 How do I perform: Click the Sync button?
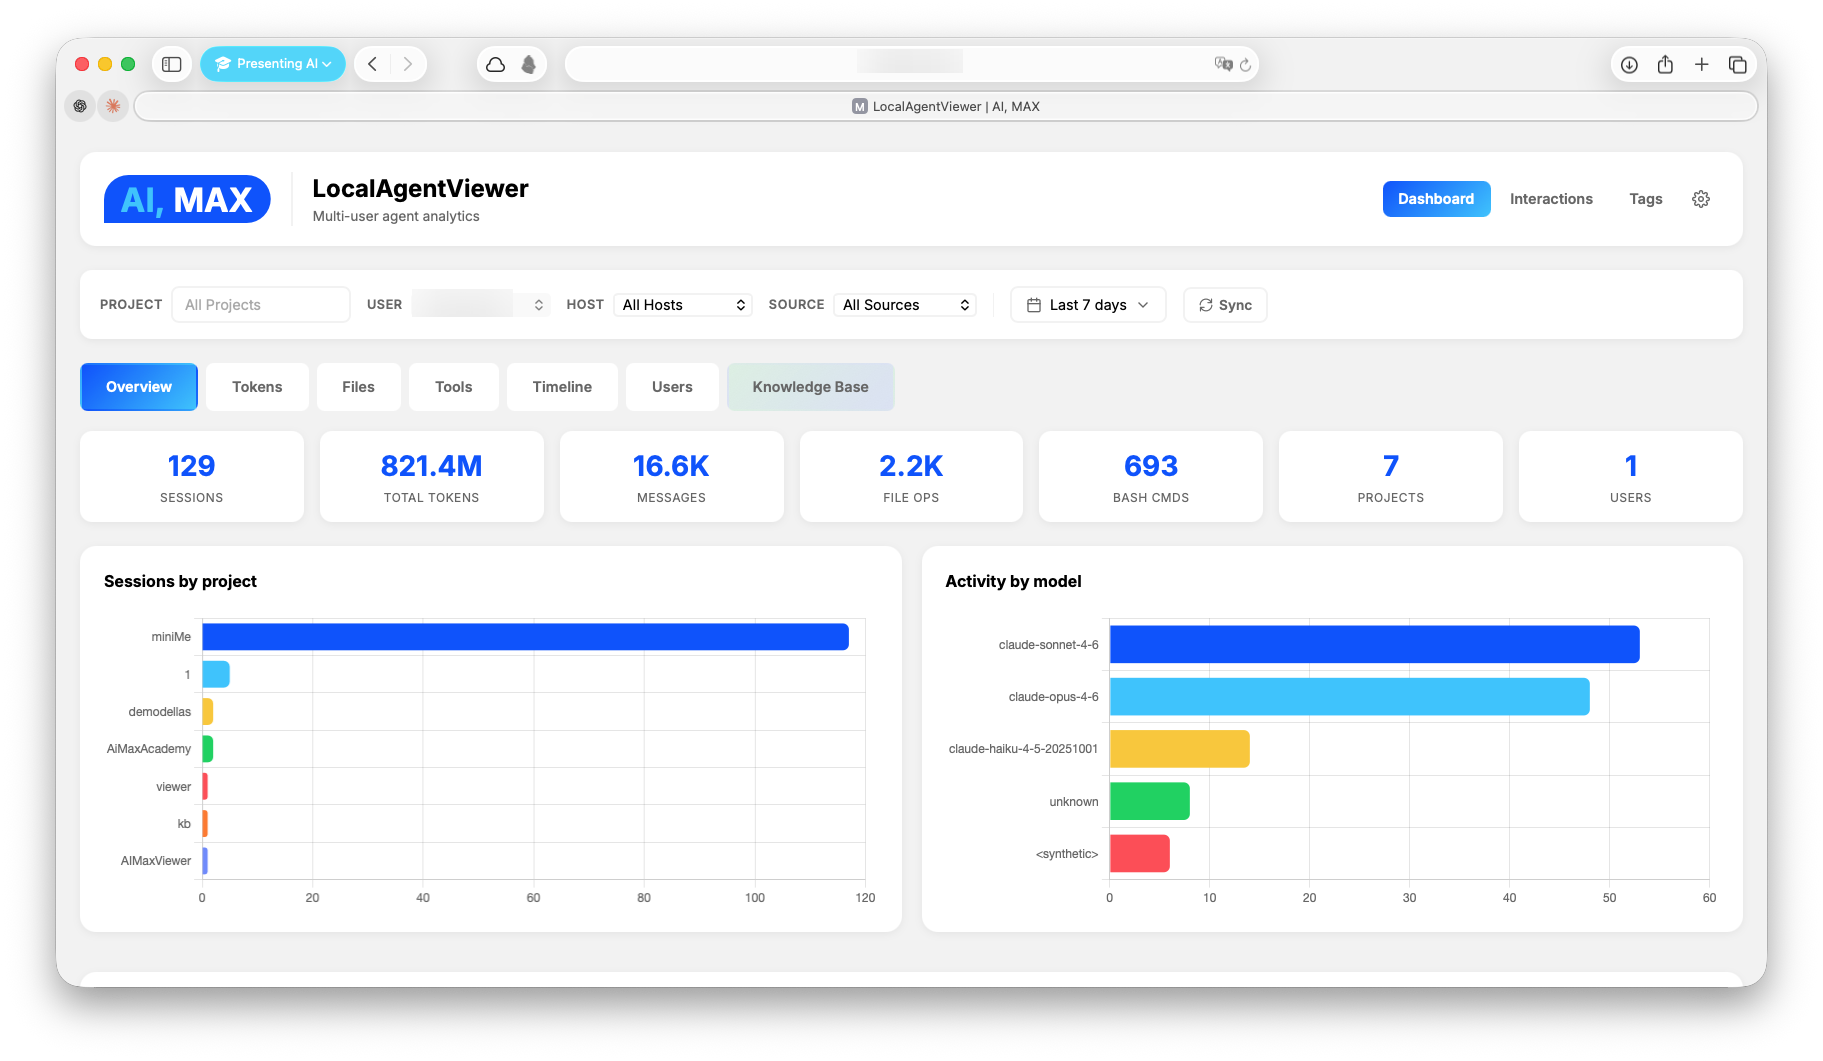click(1225, 304)
